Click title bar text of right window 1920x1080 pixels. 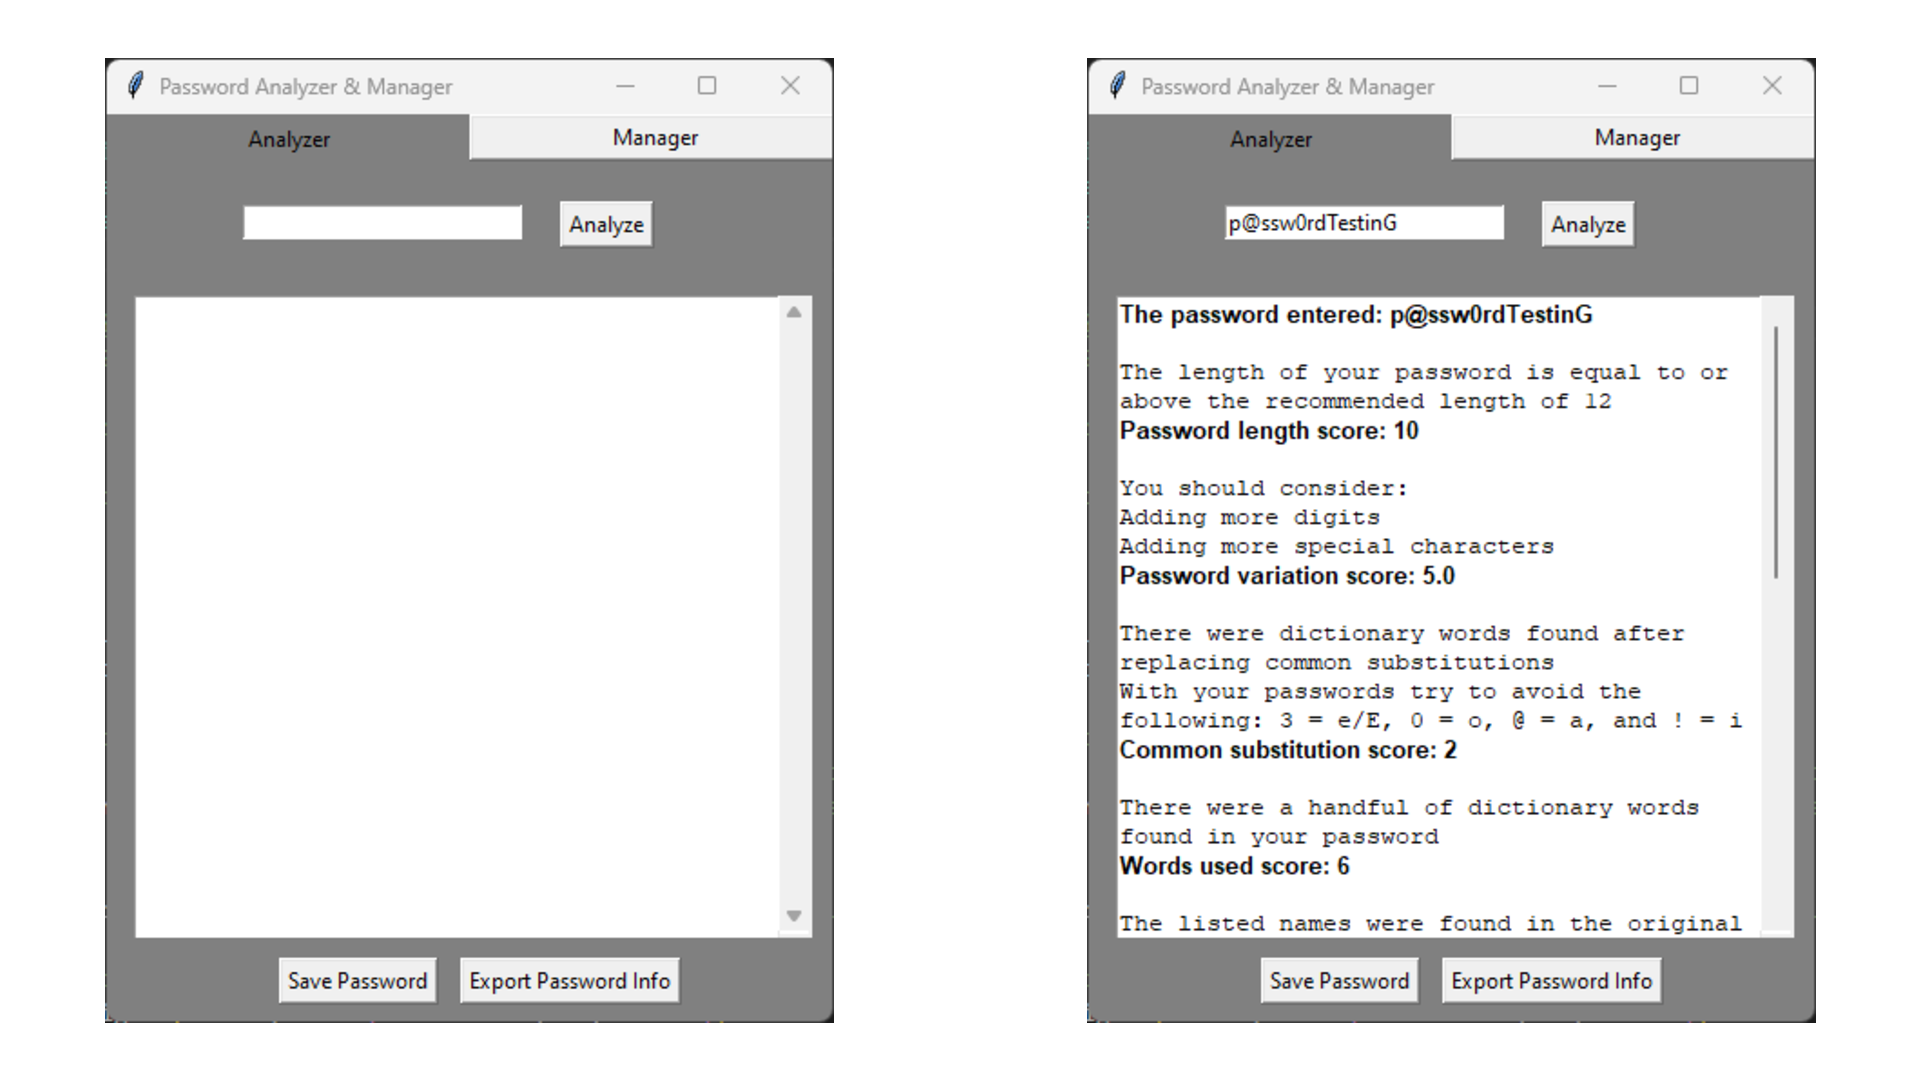tap(1288, 87)
